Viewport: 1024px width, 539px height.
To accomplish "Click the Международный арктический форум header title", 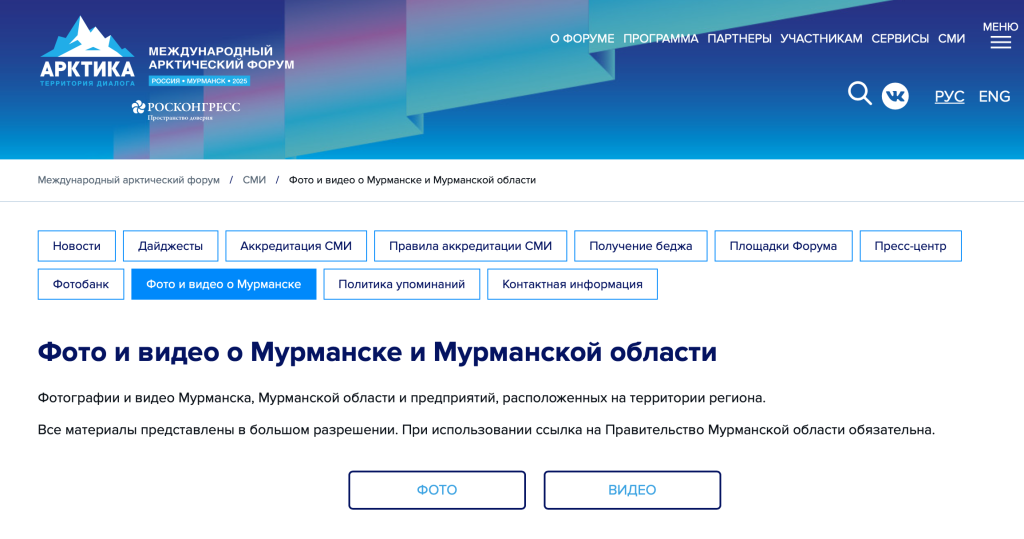I will click(x=221, y=57).
